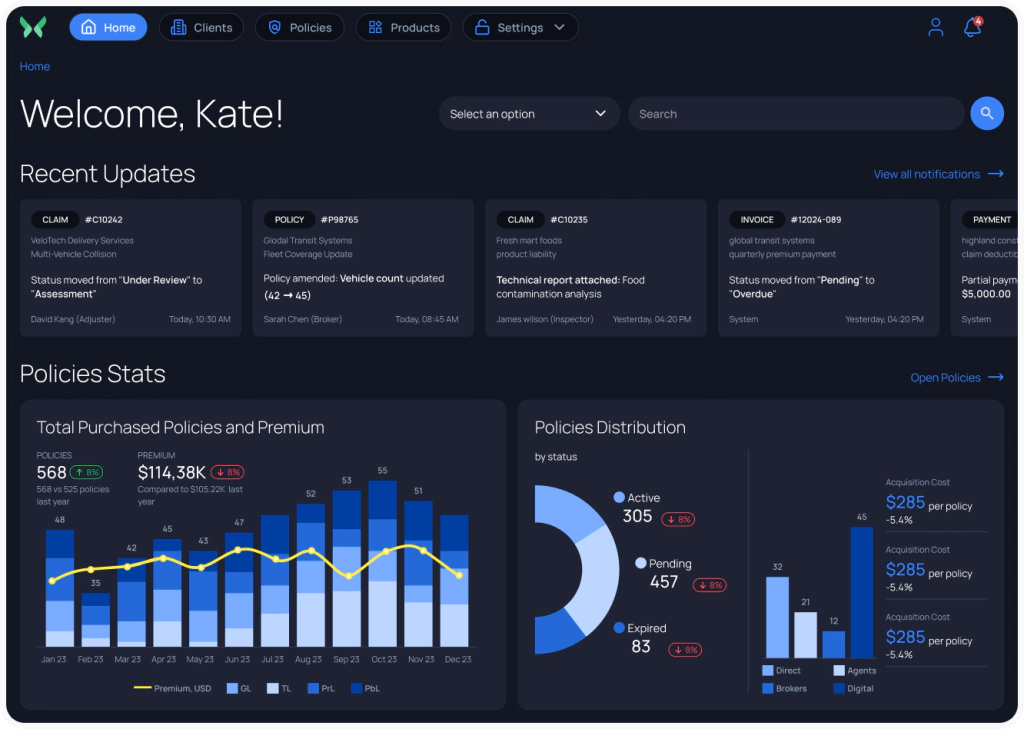Toggle the Brokers legend item
Image resolution: width=1024 pixels, height=729 pixels.
point(783,688)
